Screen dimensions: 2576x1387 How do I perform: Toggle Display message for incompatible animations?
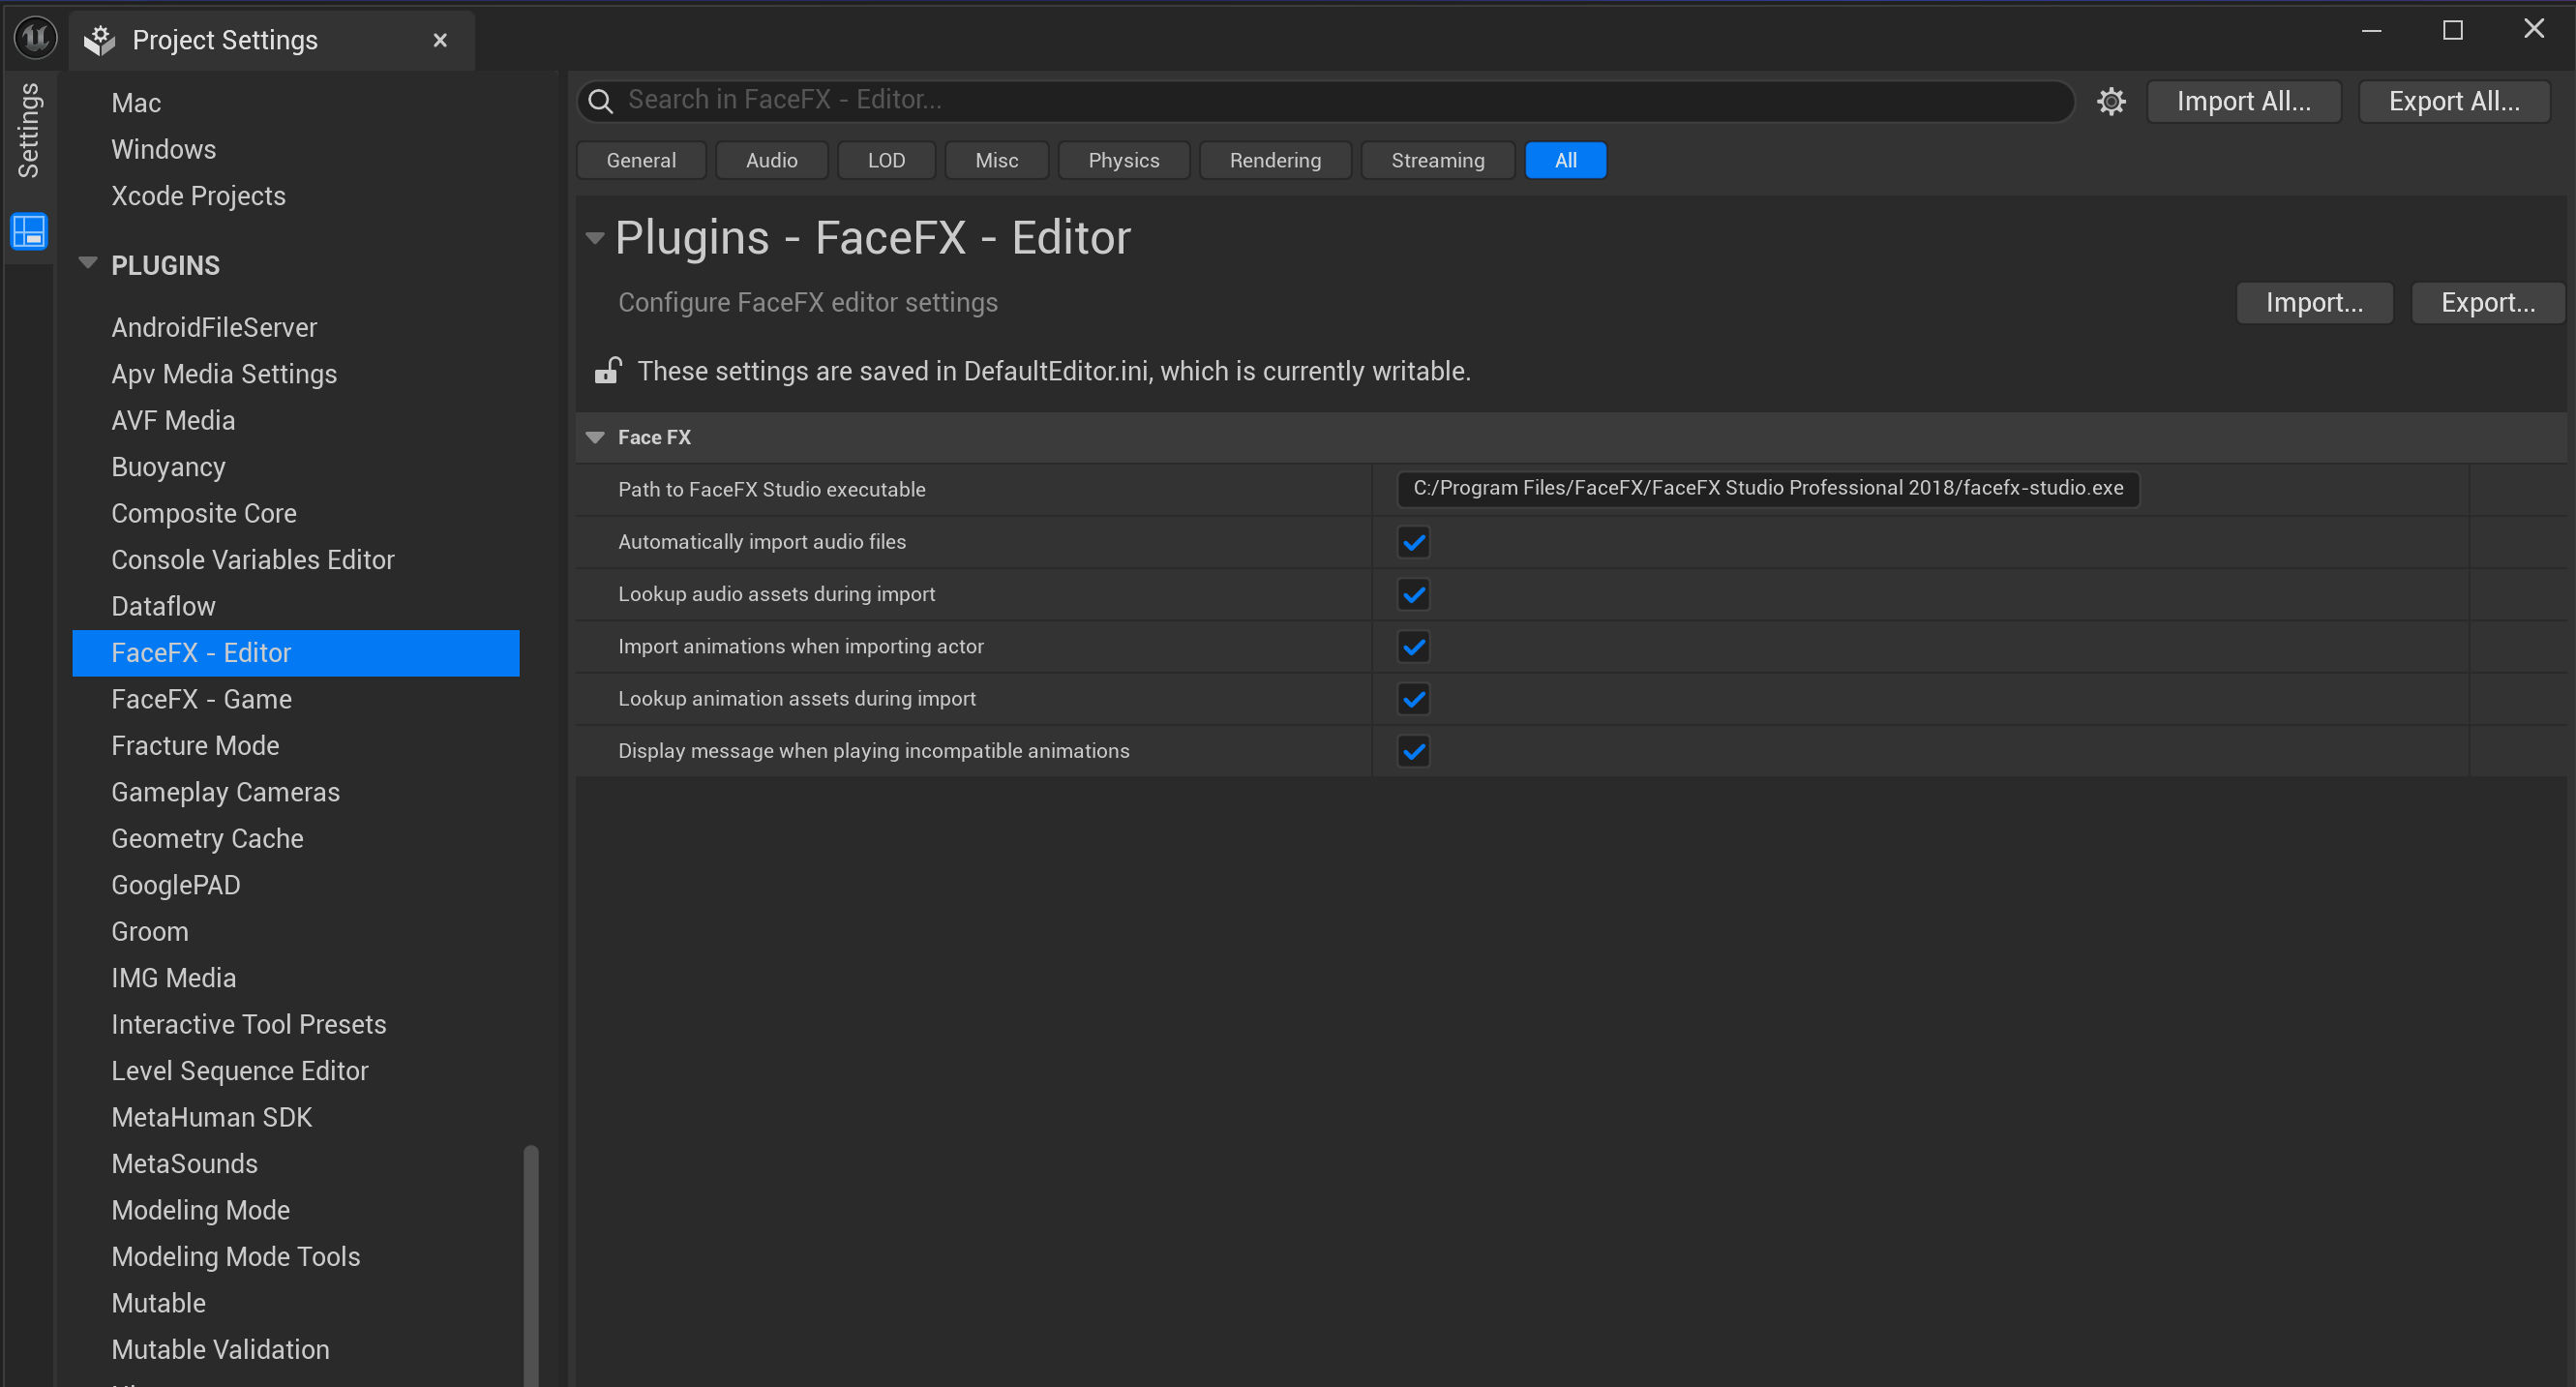point(1413,751)
